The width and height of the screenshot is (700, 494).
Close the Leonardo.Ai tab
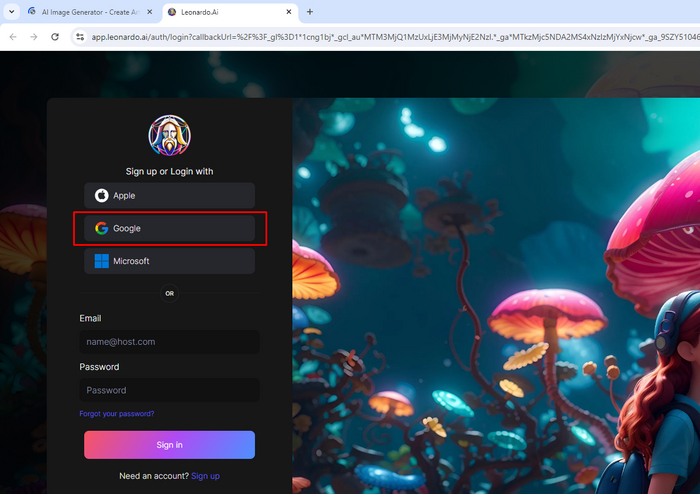tap(288, 12)
